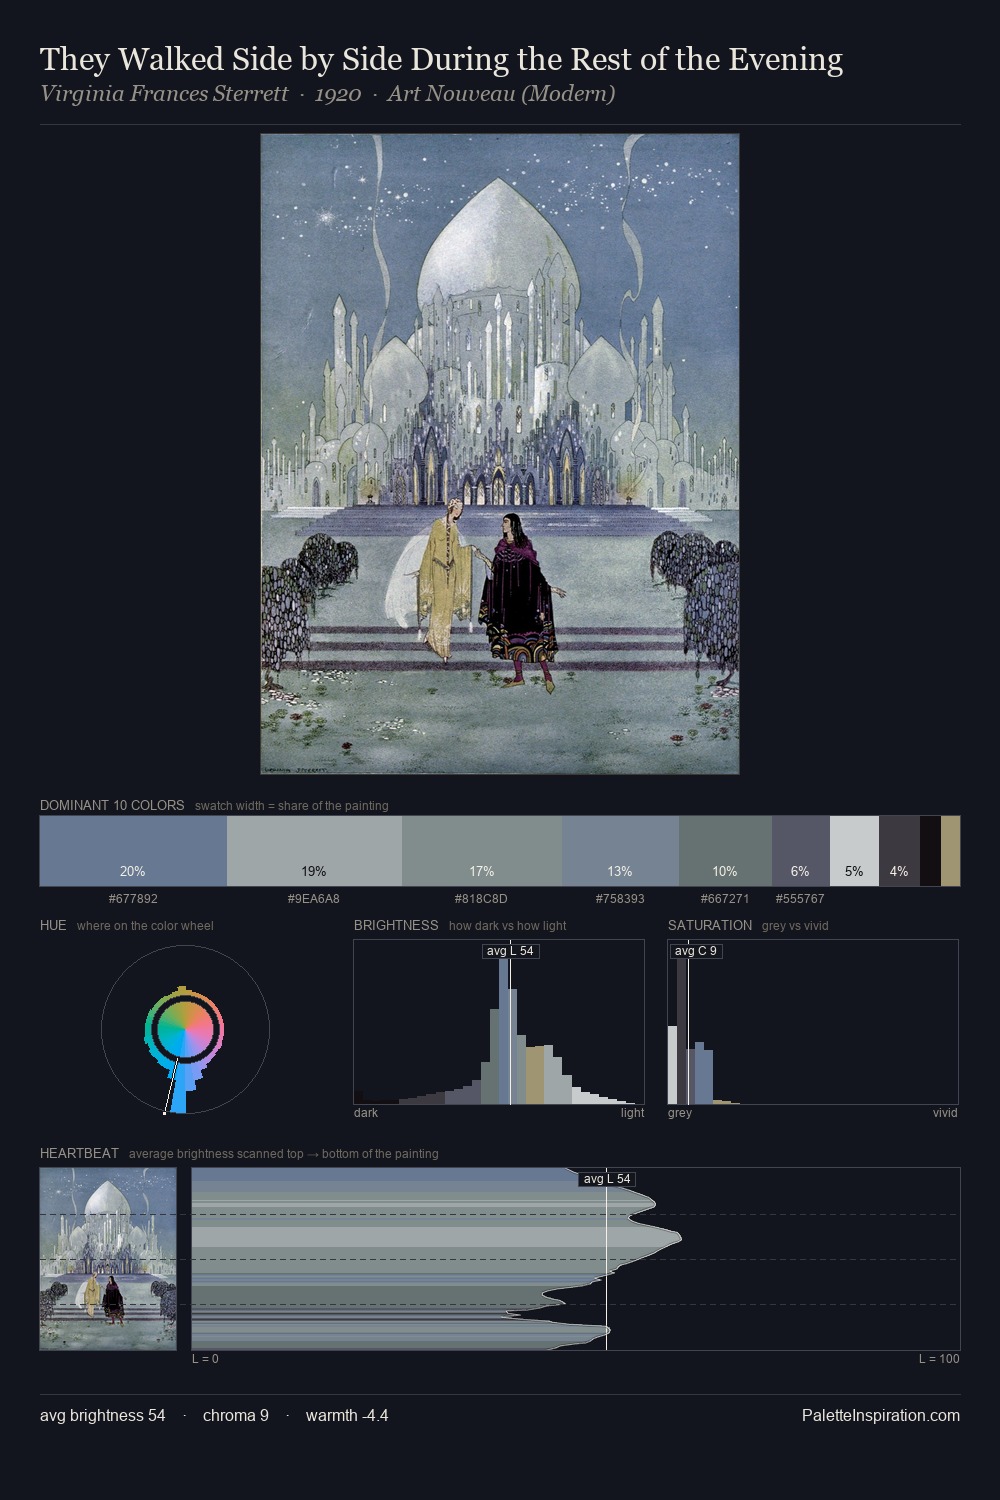
Task: Click the 'dark' axis label
Action: click(x=366, y=1113)
